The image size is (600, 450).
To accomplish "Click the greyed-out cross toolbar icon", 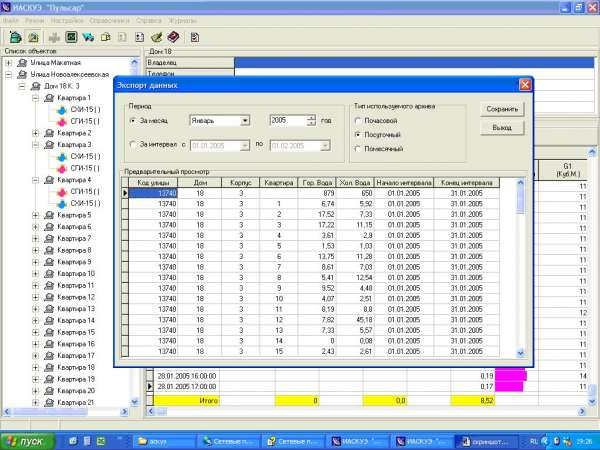I will [54, 38].
